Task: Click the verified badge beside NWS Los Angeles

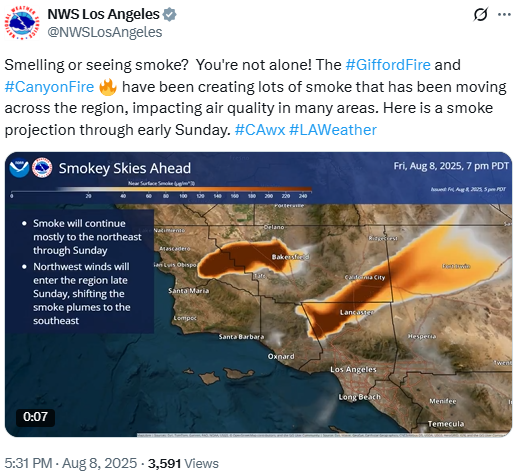Action: (x=169, y=15)
